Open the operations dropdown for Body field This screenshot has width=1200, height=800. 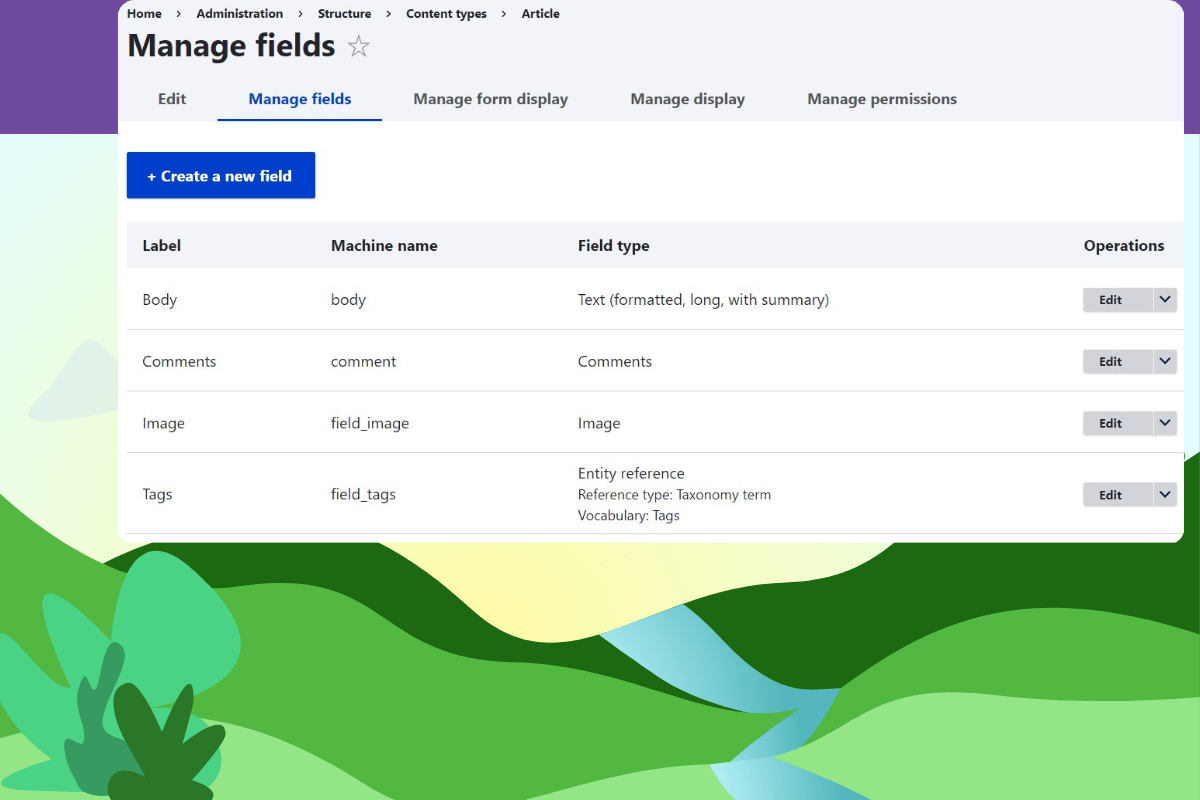(x=1164, y=299)
